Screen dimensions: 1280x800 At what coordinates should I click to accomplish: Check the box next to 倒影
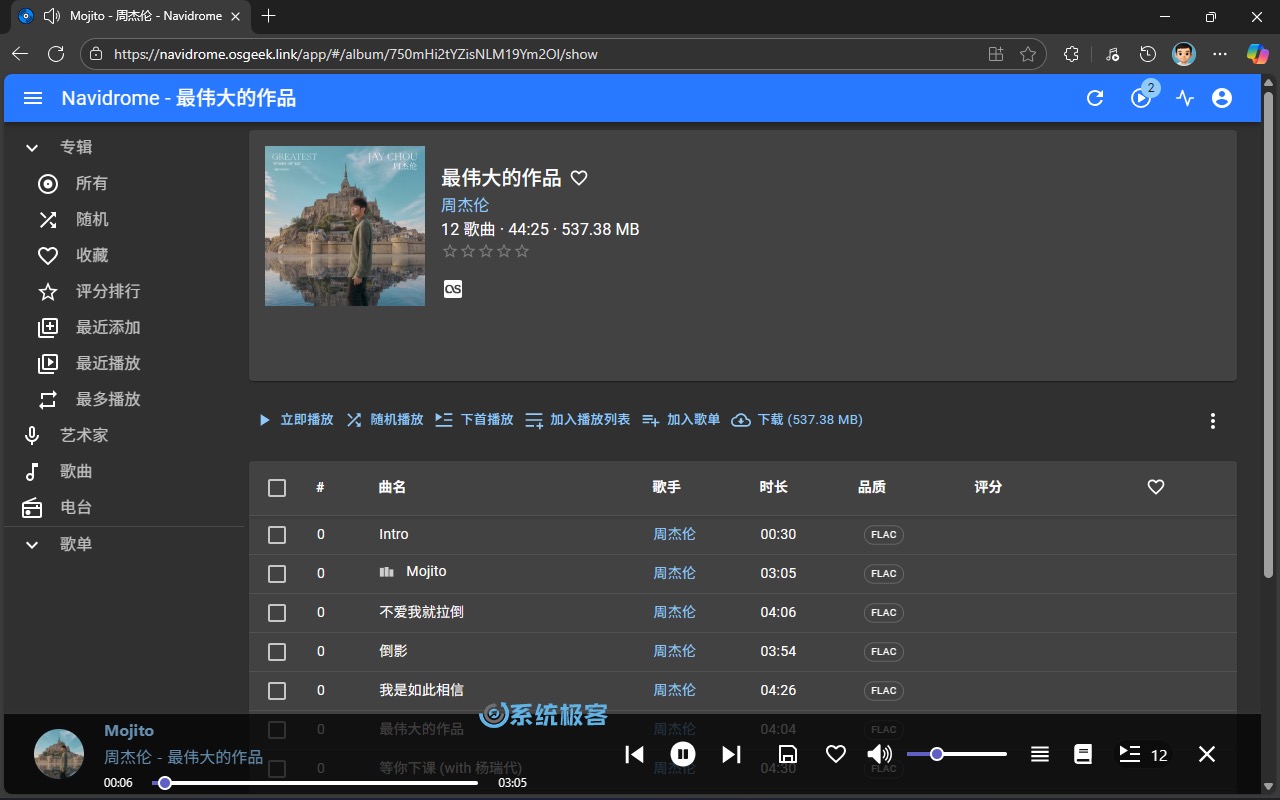(x=277, y=652)
